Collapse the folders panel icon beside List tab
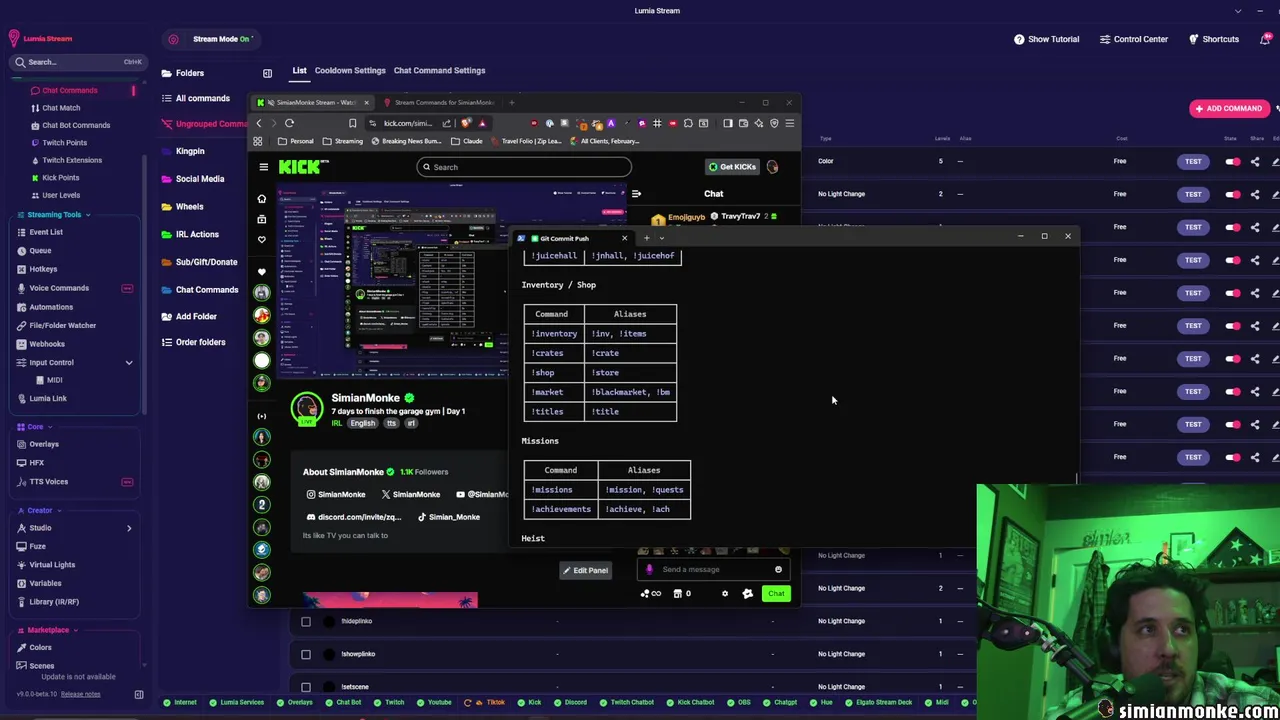The height and width of the screenshot is (720, 1280). (267, 73)
